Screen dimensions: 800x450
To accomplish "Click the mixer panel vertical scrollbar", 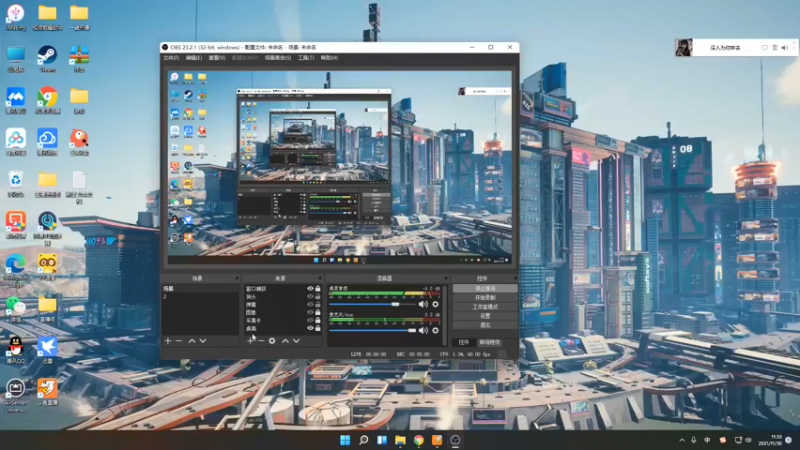I will (x=445, y=315).
